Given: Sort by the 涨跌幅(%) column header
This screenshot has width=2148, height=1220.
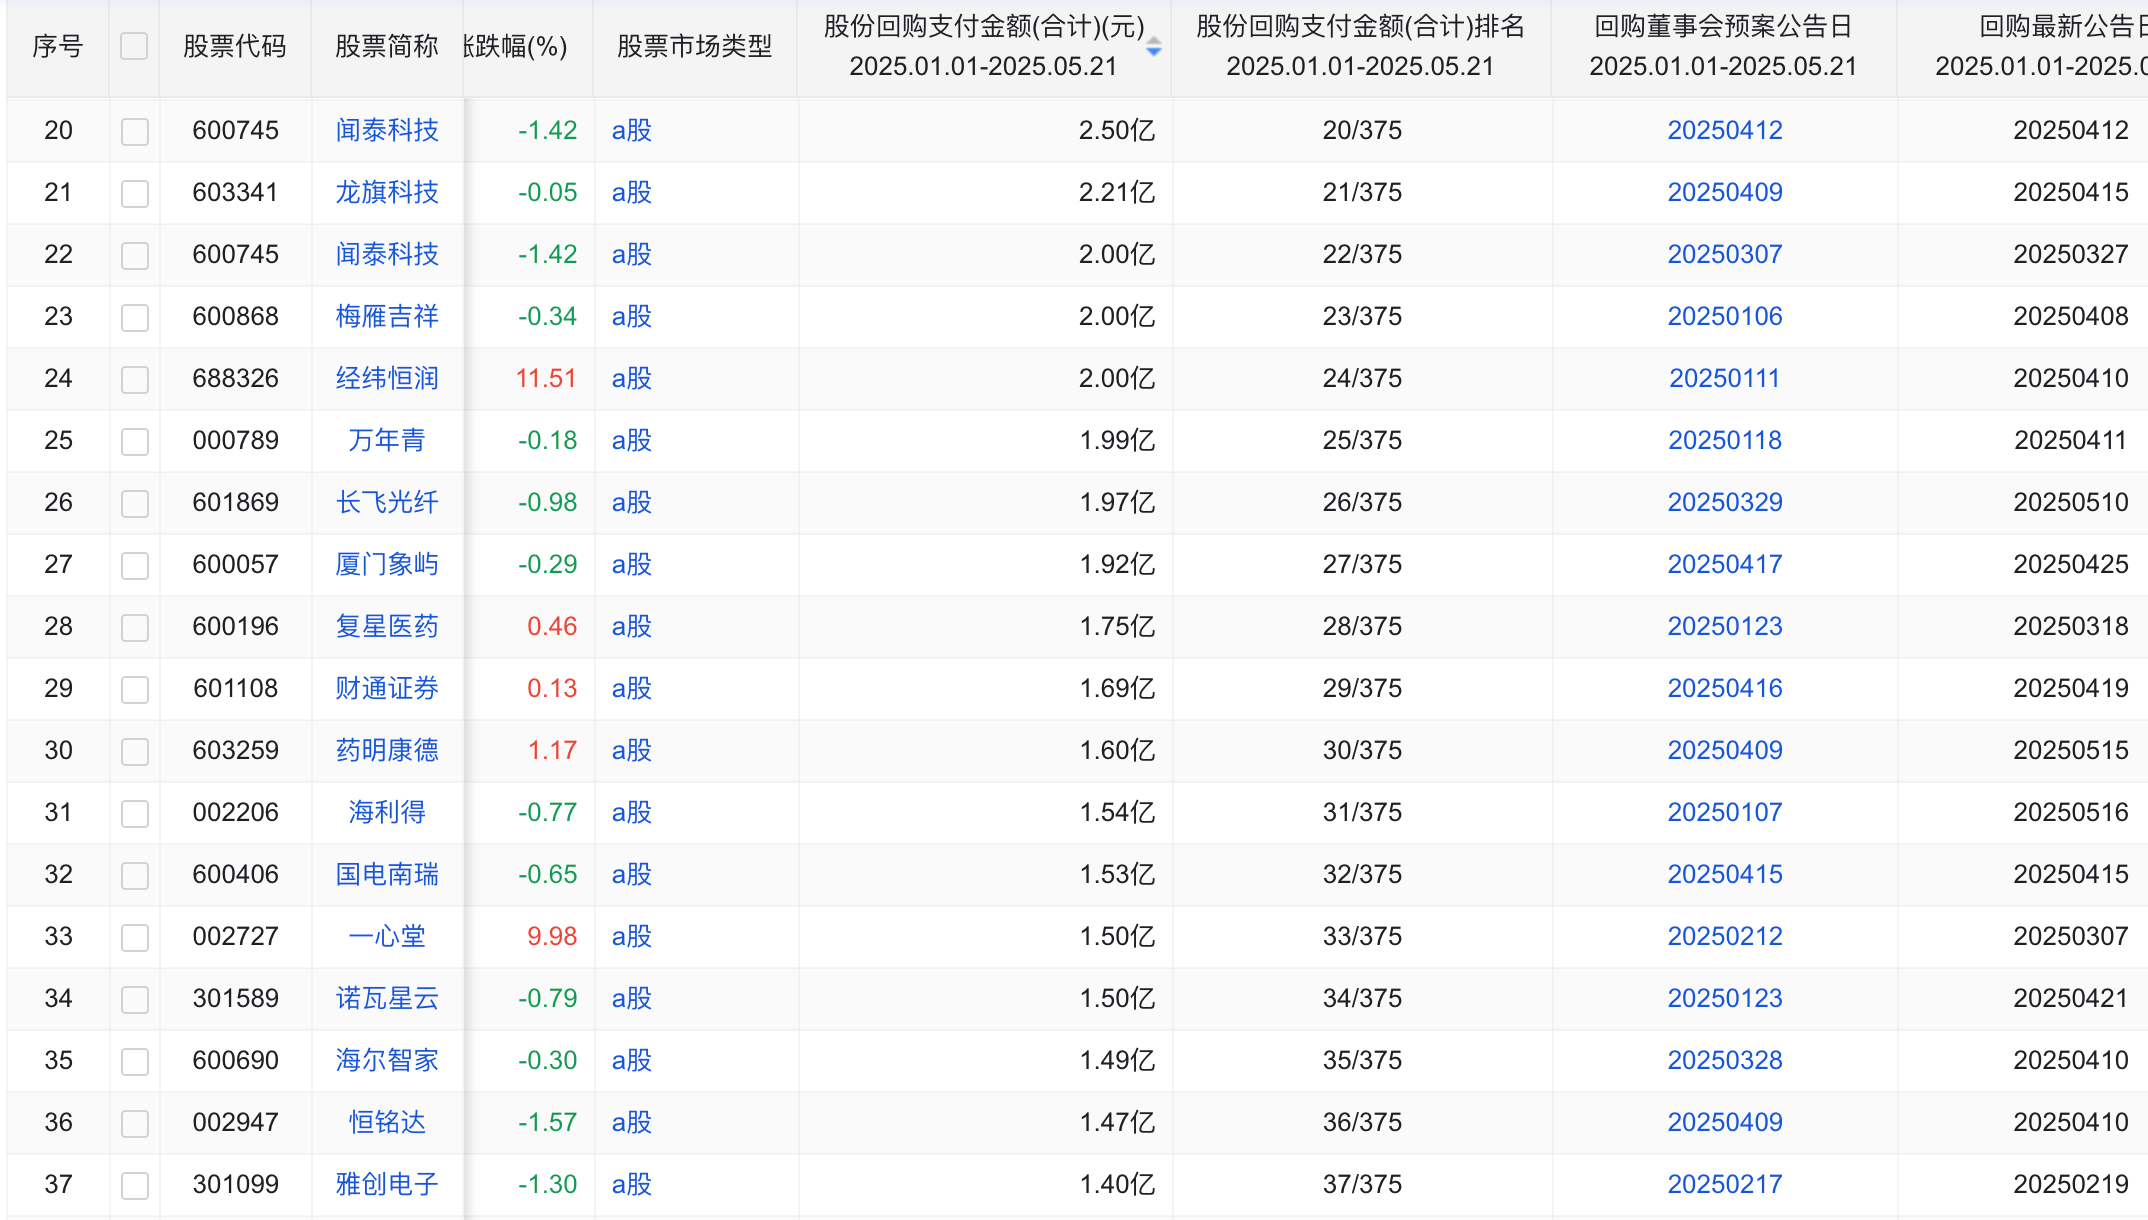Looking at the screenshot, I should click(516, 46).
